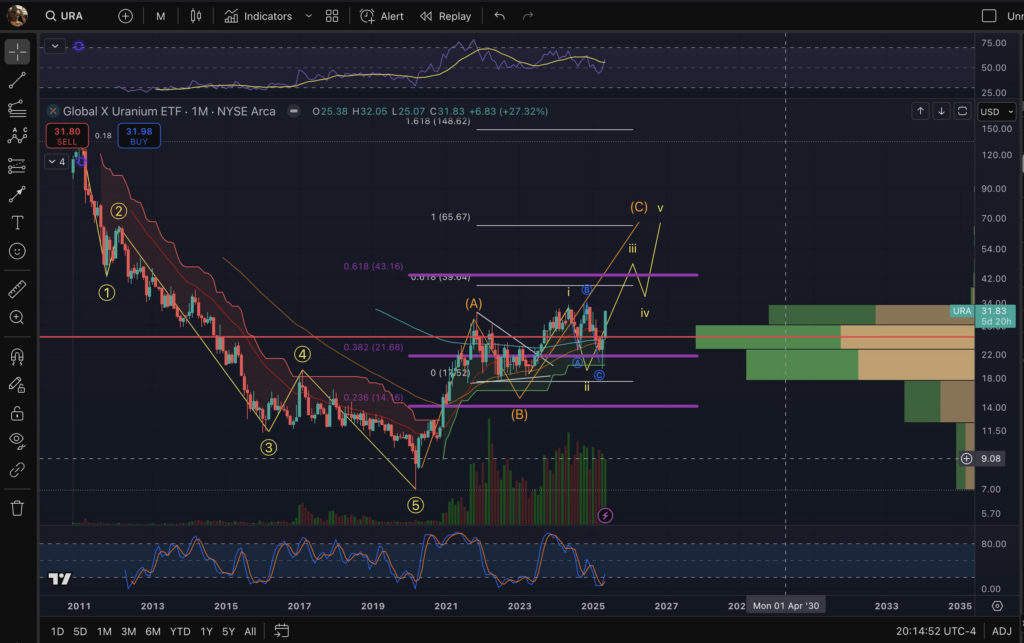The height and width of the screenshot is (643, 1024).
Task: Set range to 3M
Action: click(x=128, y=631)
